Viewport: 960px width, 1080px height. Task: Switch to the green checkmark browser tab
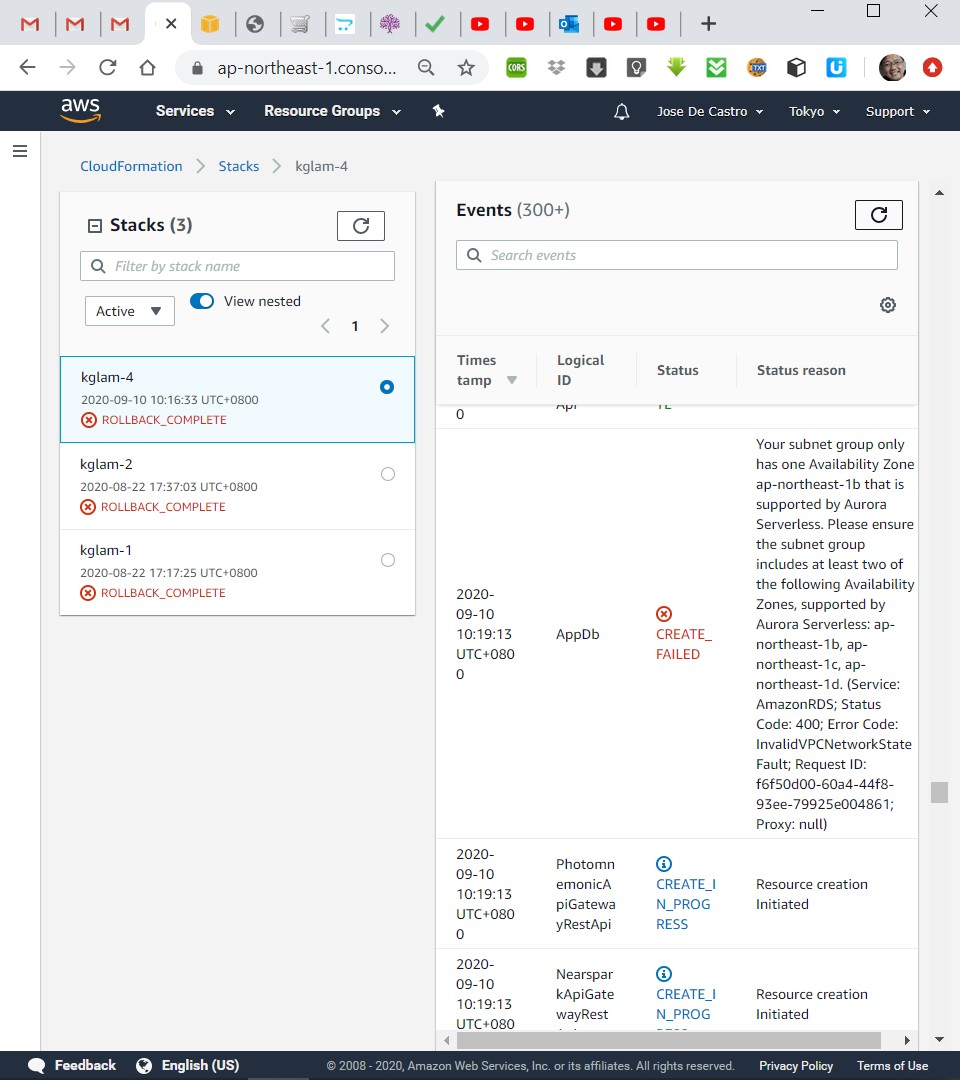(x=435, y=25)
